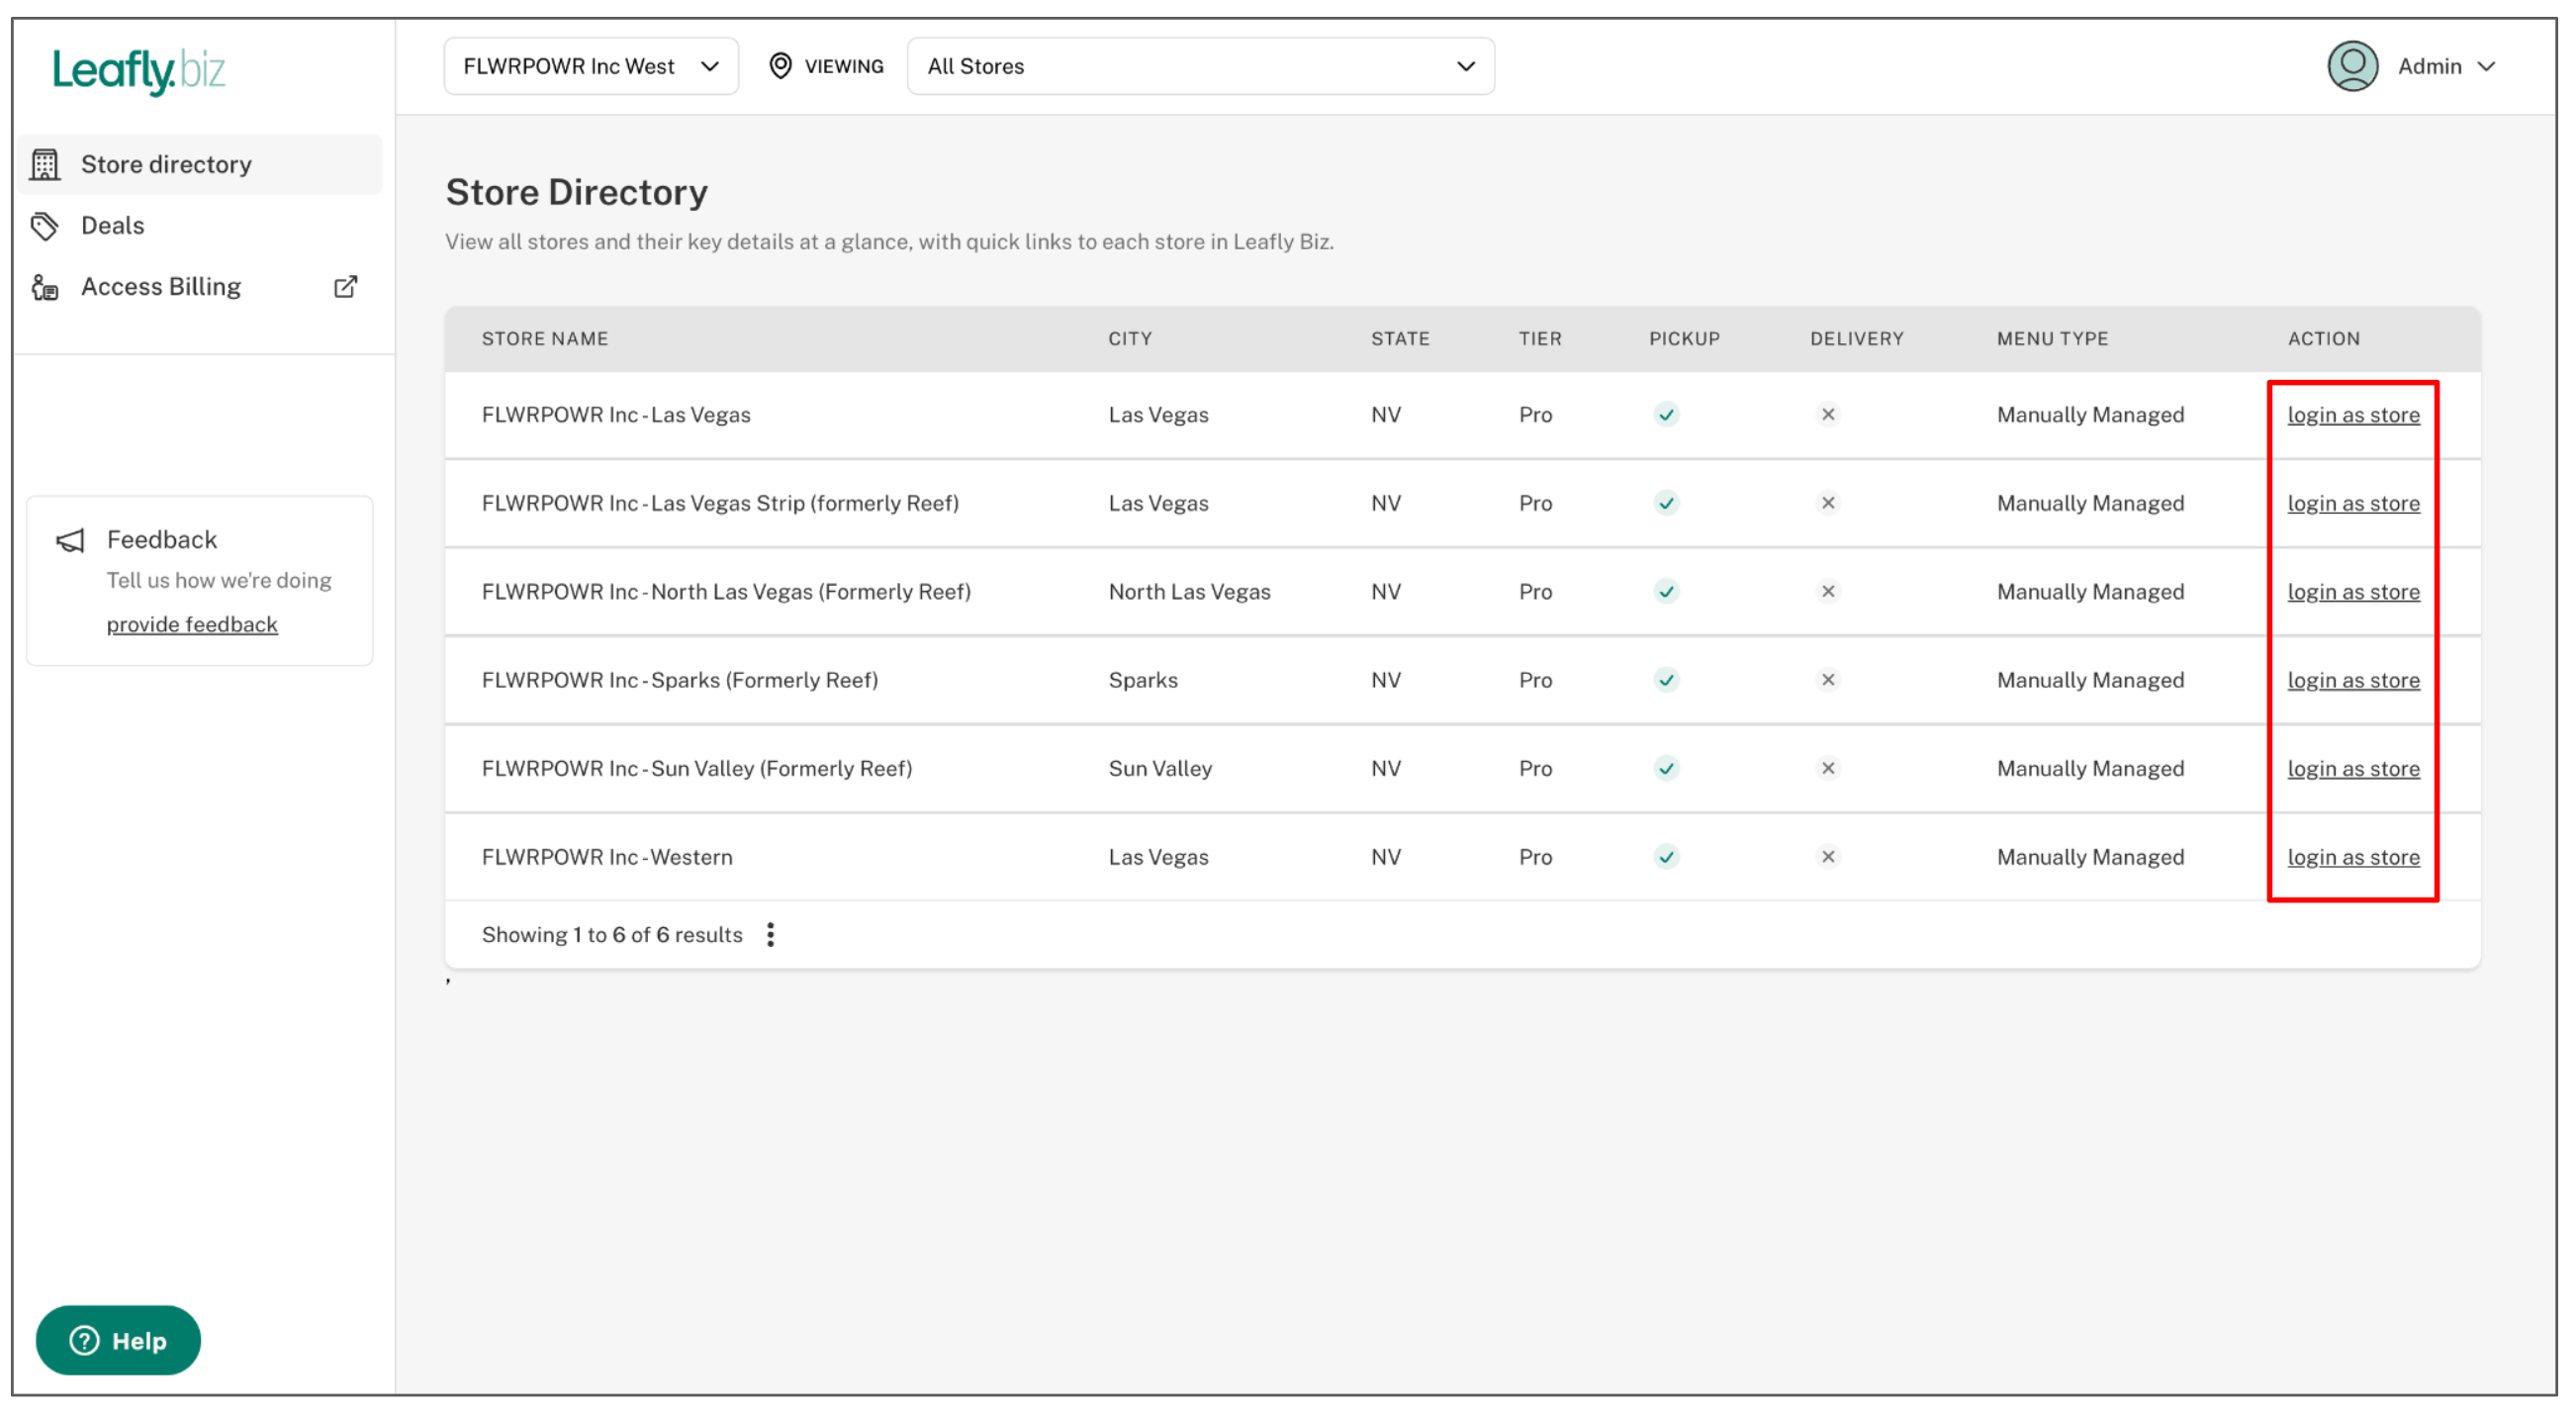Click the Deals tag icon
Viewport: 2576px width, 1417px height.
(44, 226)
